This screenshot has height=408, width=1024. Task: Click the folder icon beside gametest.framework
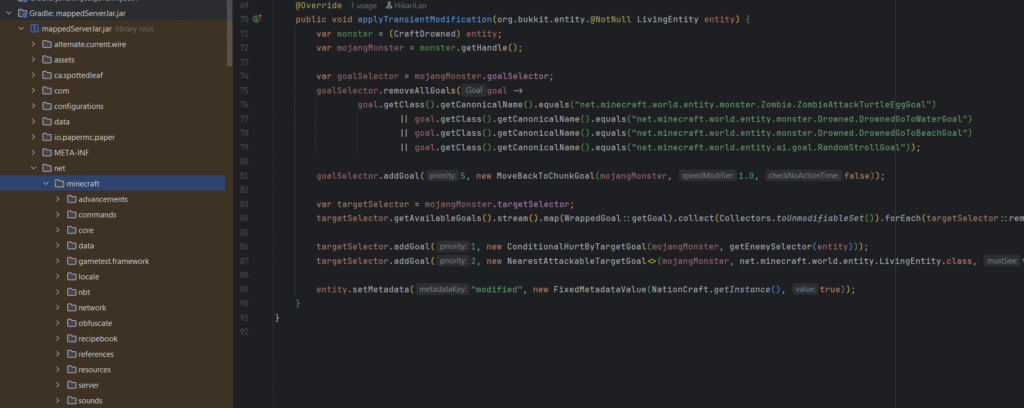click(71, 261)
